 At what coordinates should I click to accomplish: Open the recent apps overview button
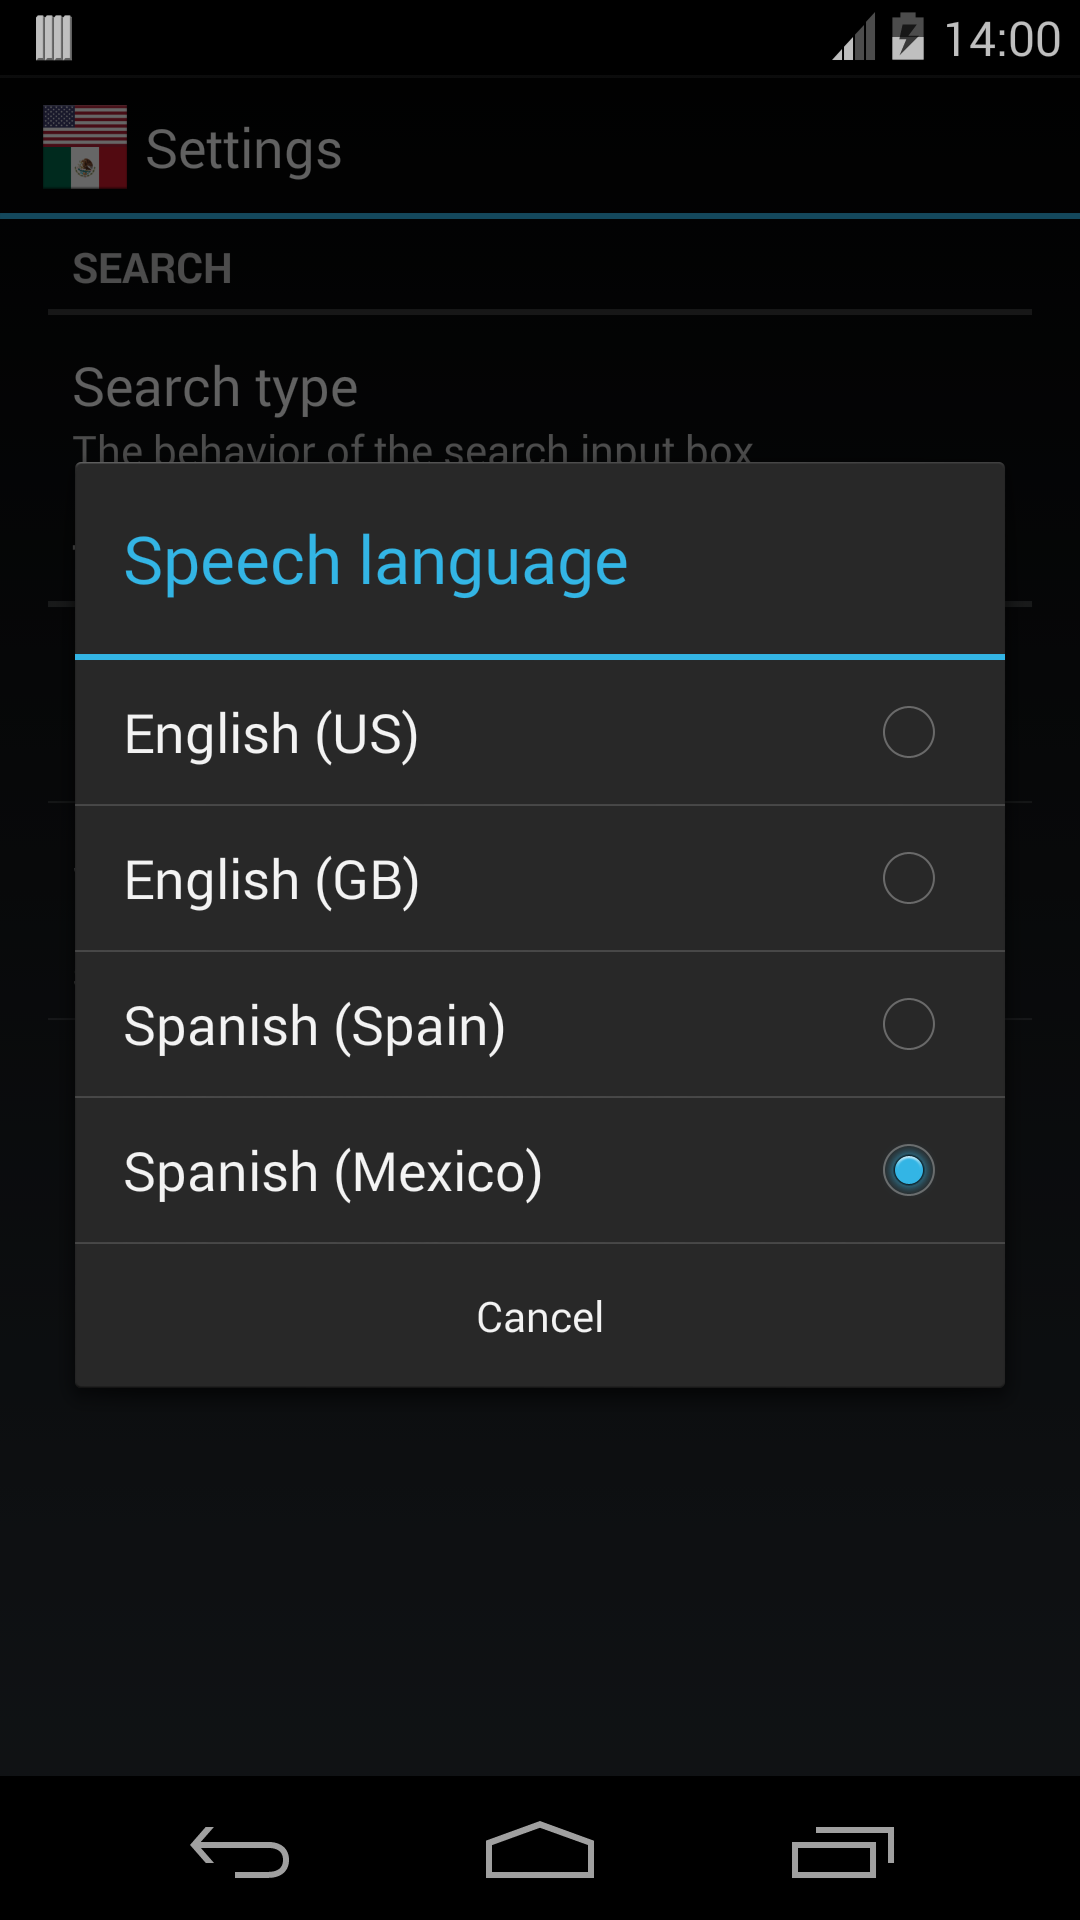tap(842, 1852)
